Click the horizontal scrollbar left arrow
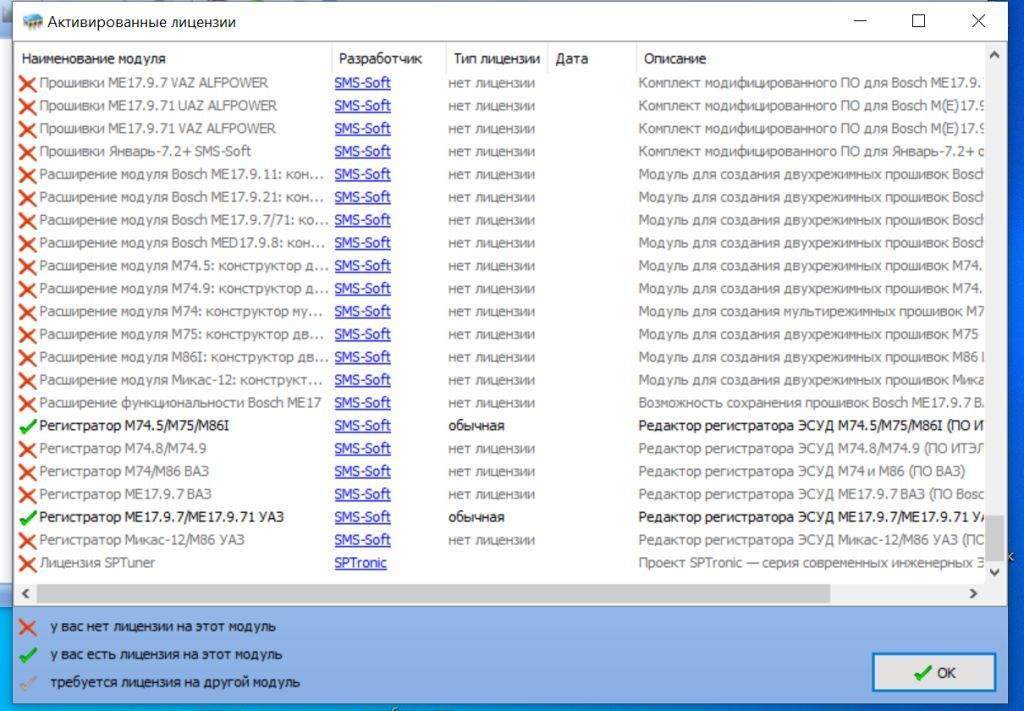1024x711 pixels. (25, 593)
